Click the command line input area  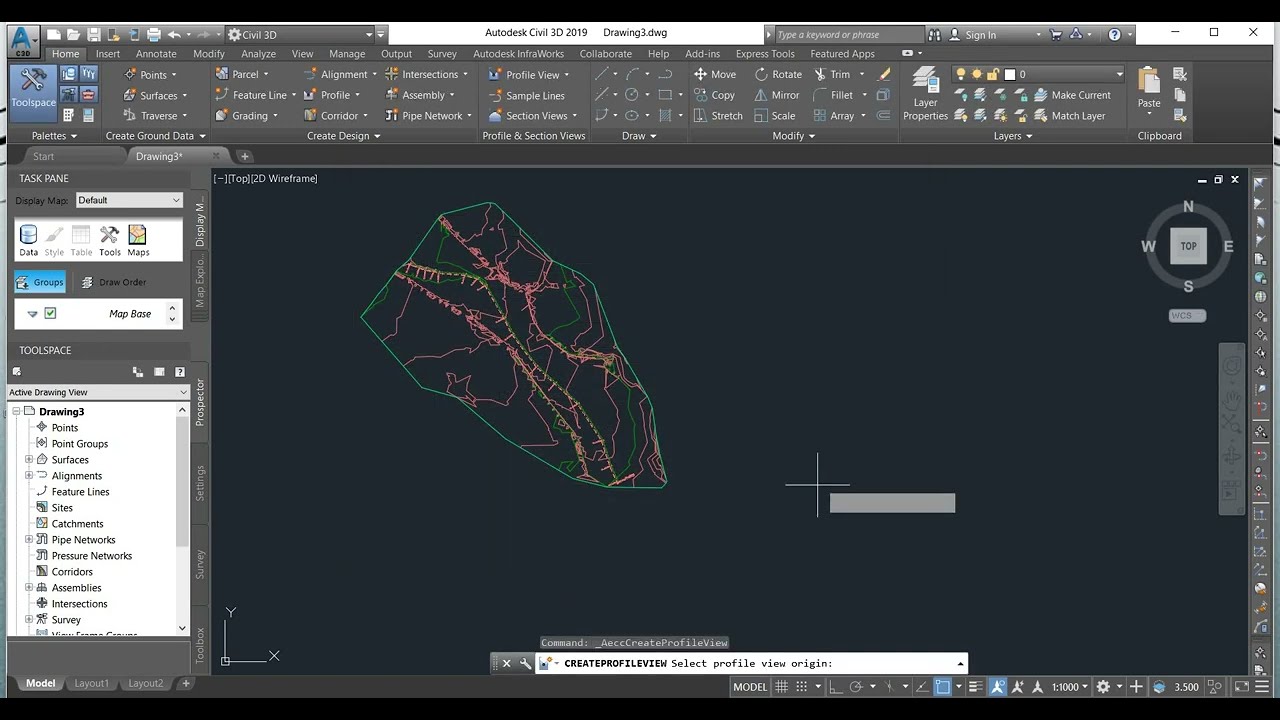coord(758,663)
